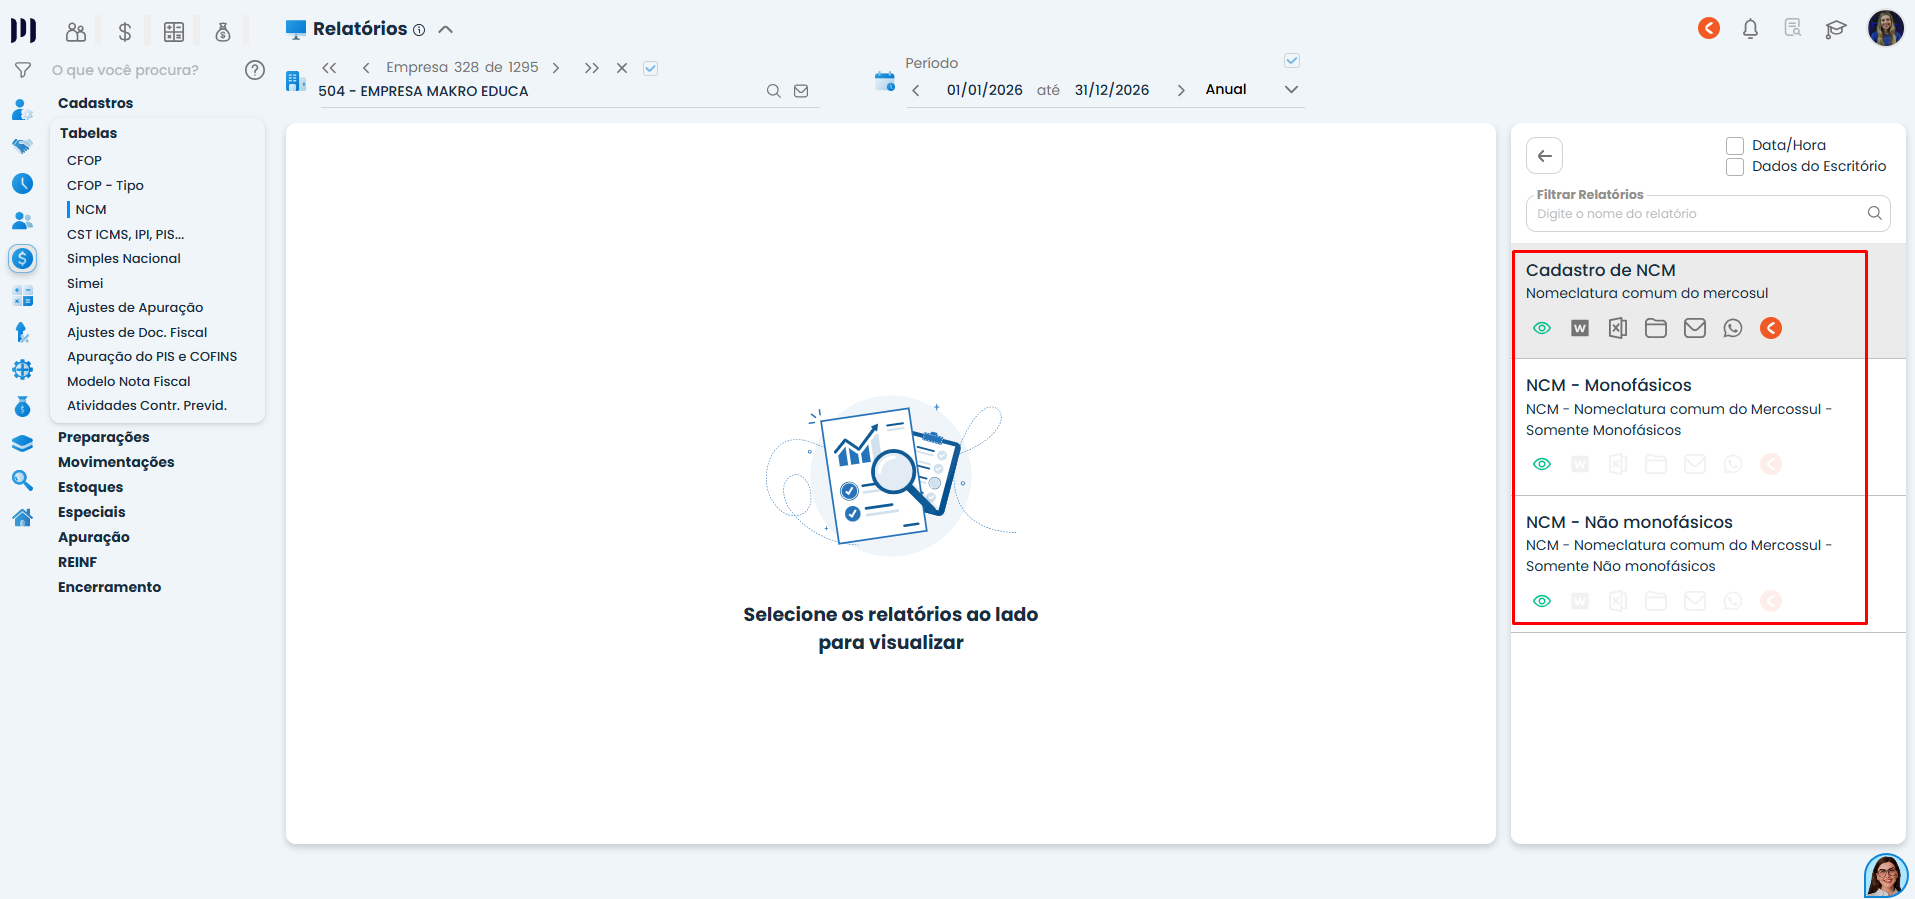Export Cadastro de NCM to Excel
Viewport: 1915px width, 899px height.
coord(1617,328)
